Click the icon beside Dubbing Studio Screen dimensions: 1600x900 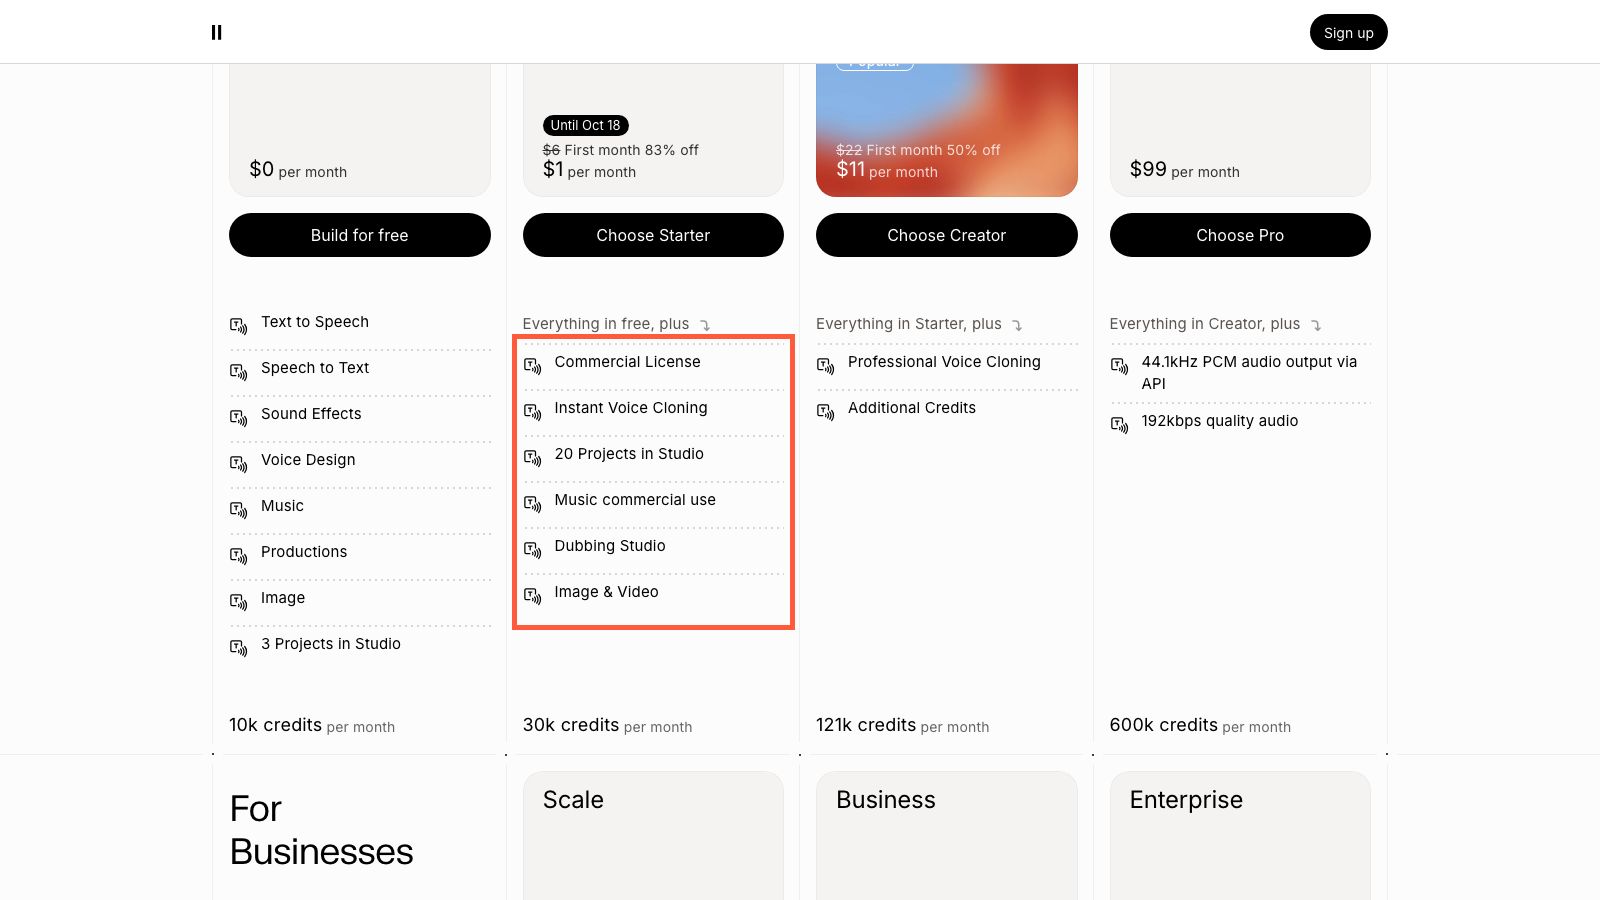click(532, 549)
